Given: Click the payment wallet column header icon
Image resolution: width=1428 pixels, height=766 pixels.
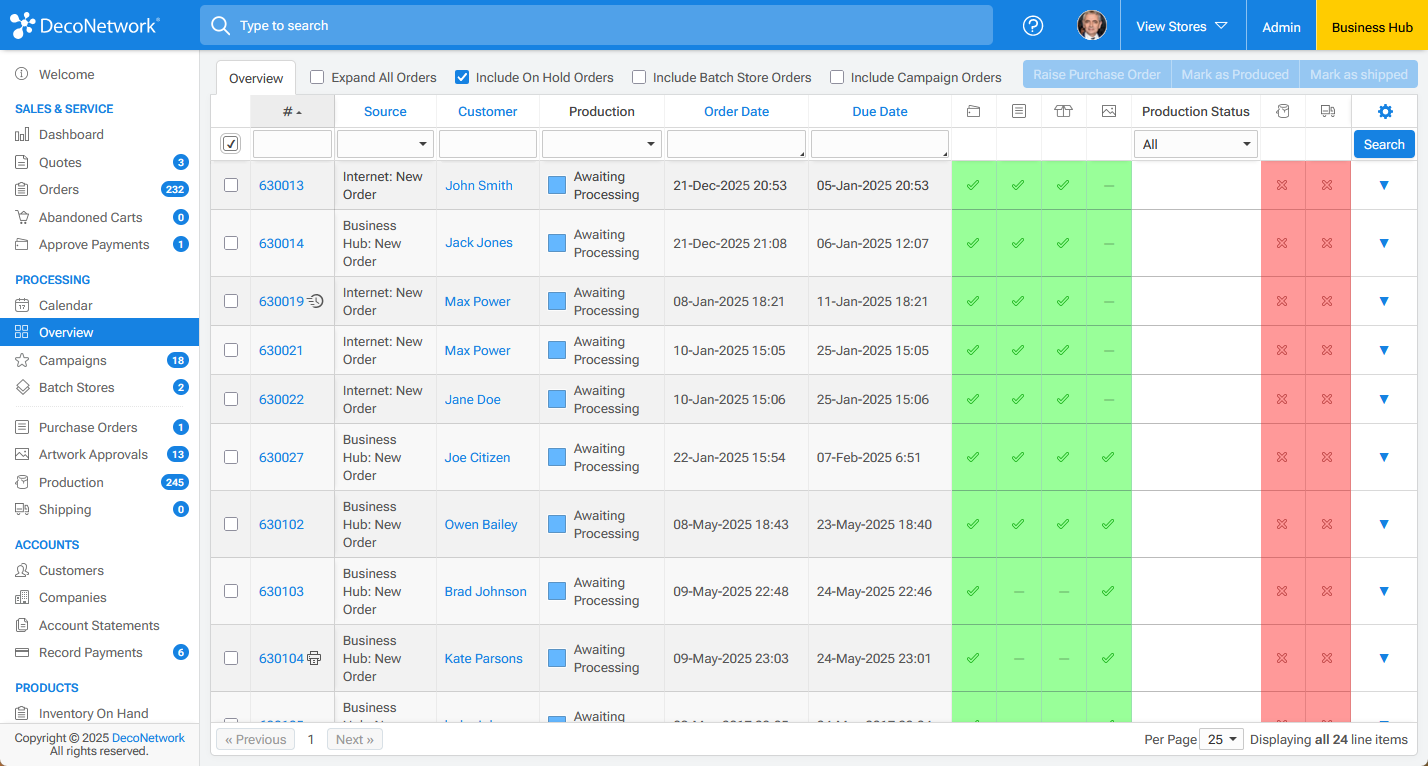Looking at the screenshot, I should 974,111.
